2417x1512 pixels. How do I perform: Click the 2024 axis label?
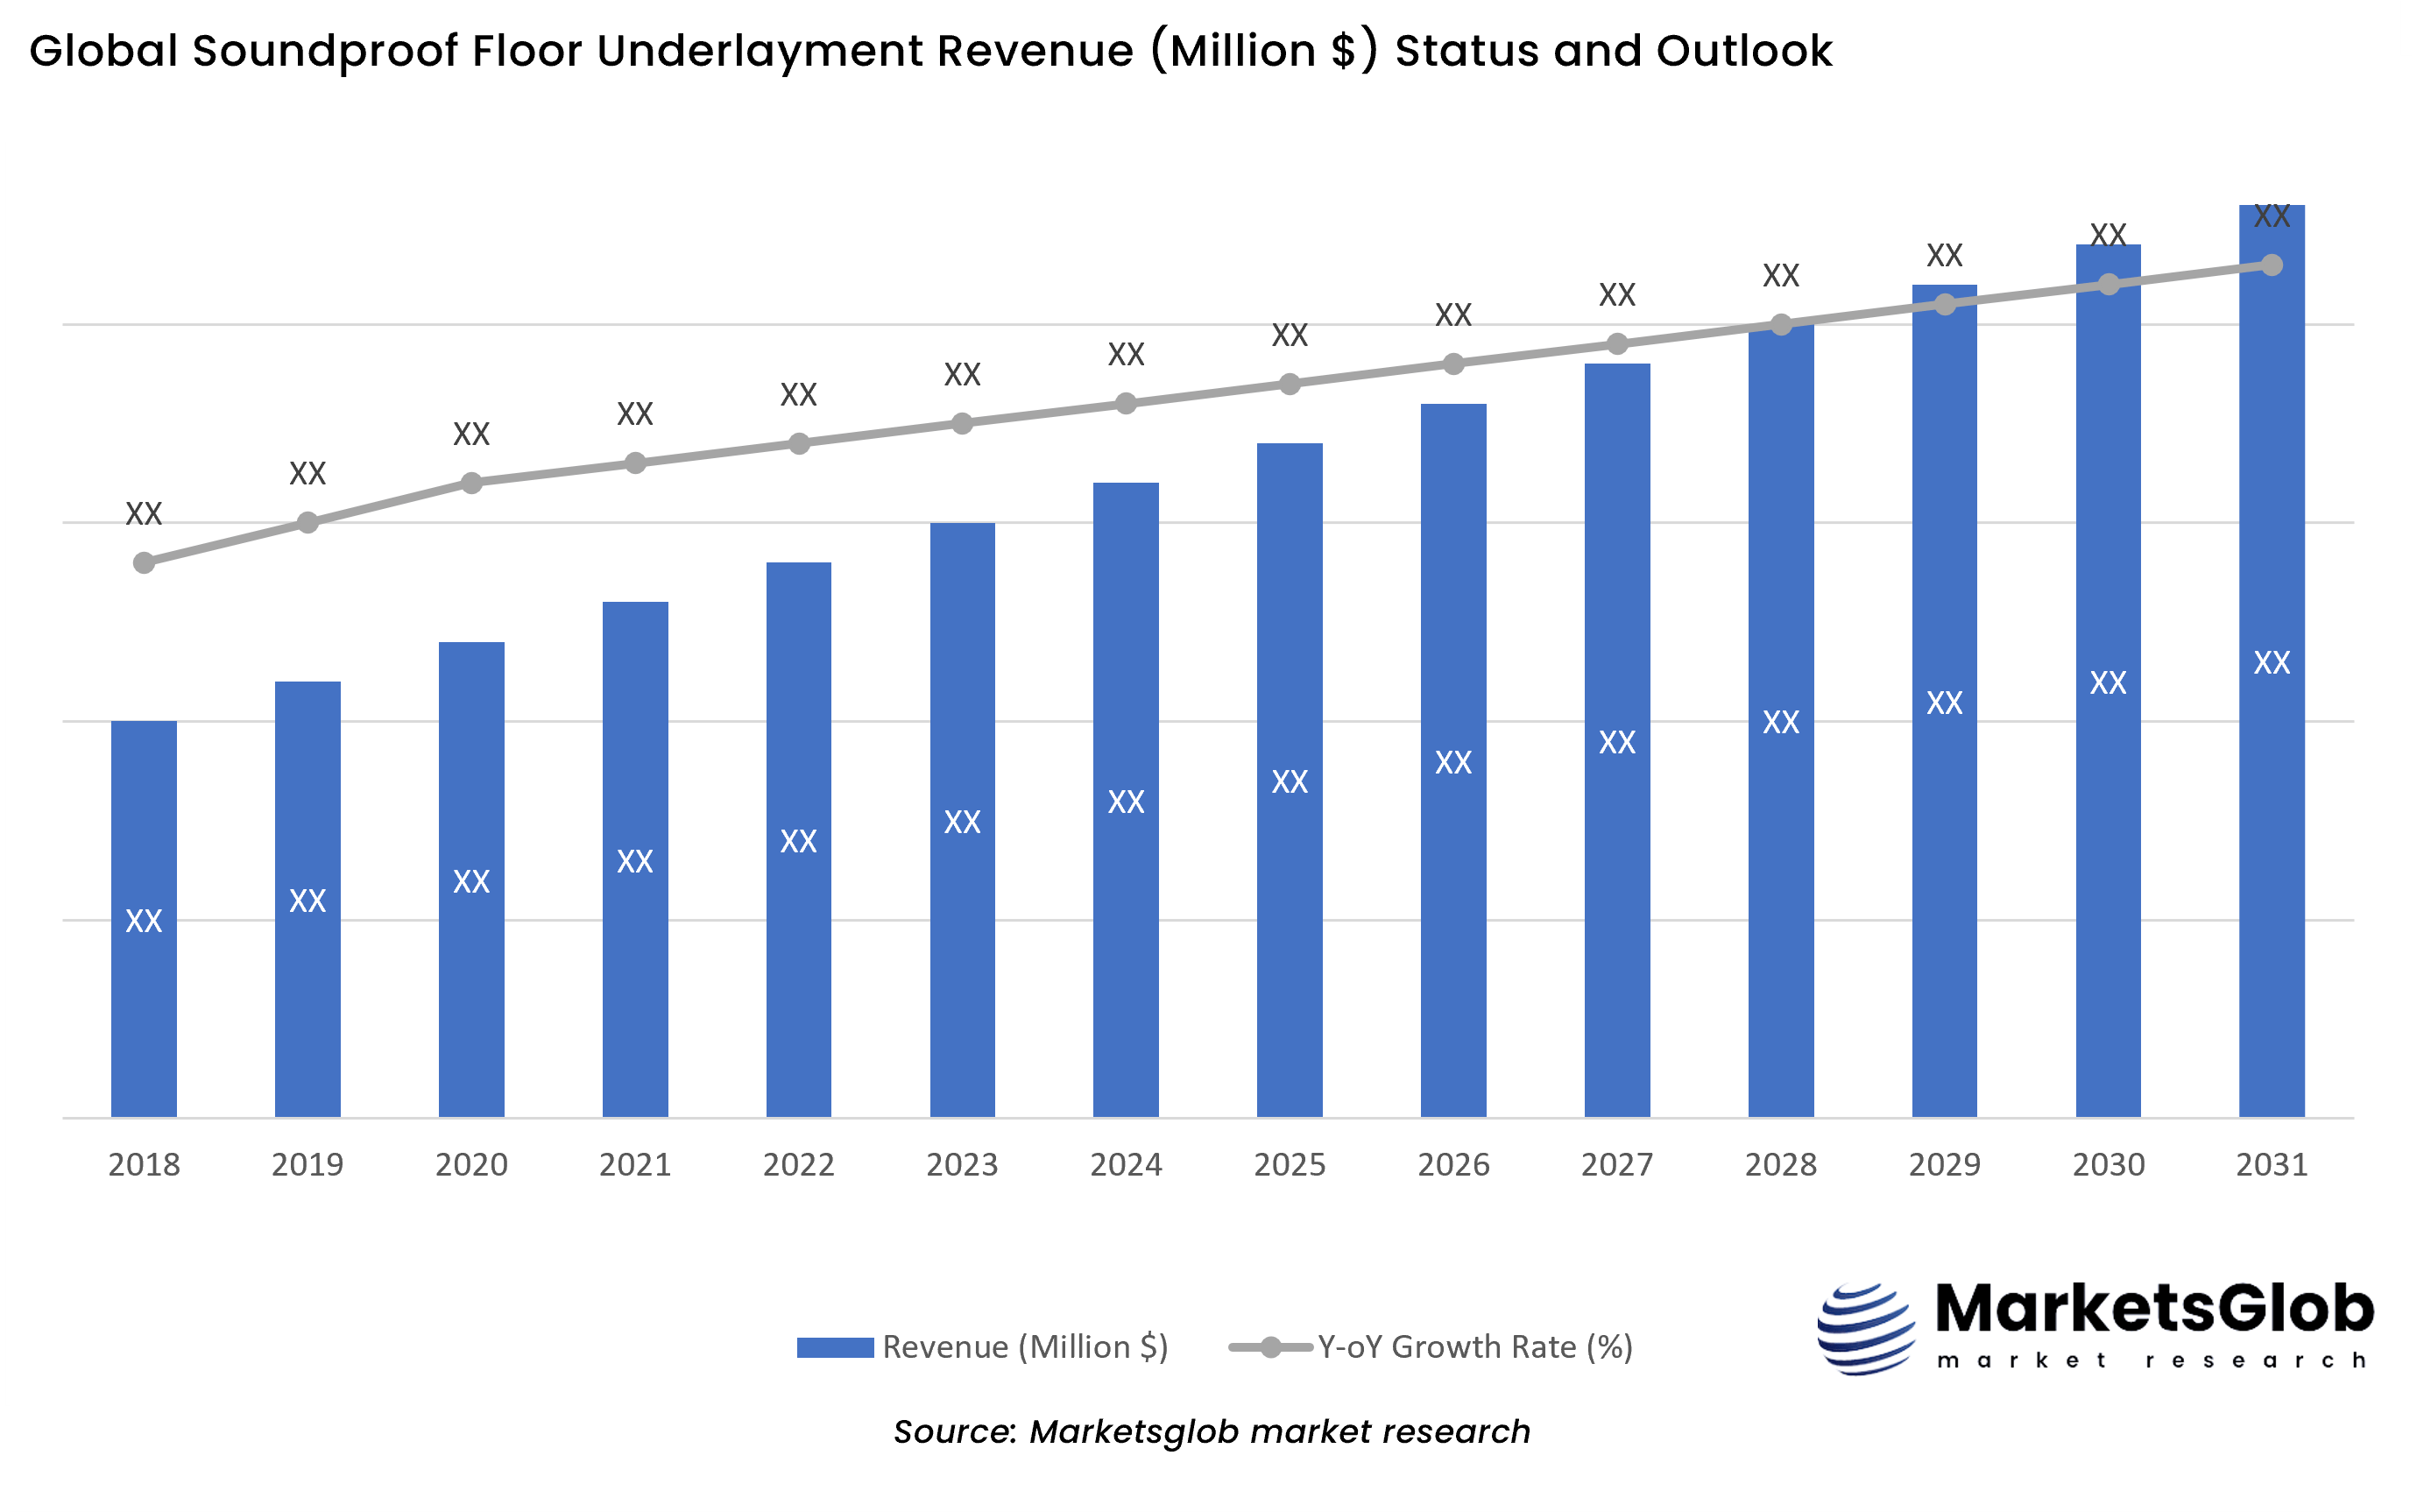point(1126,1165)
